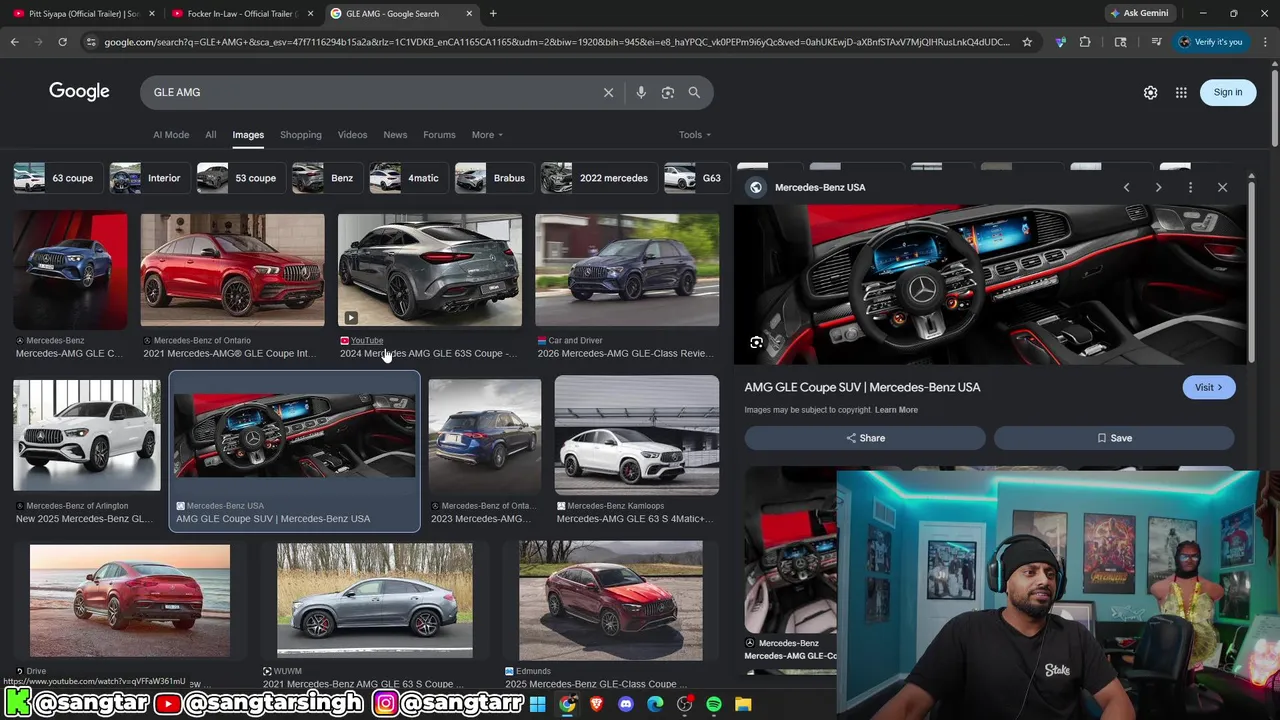The width and height of the screenshot is (1280, 720).
Task: Open AMG GLE Coupe SUV title link
Action: [x=862, y=387]
